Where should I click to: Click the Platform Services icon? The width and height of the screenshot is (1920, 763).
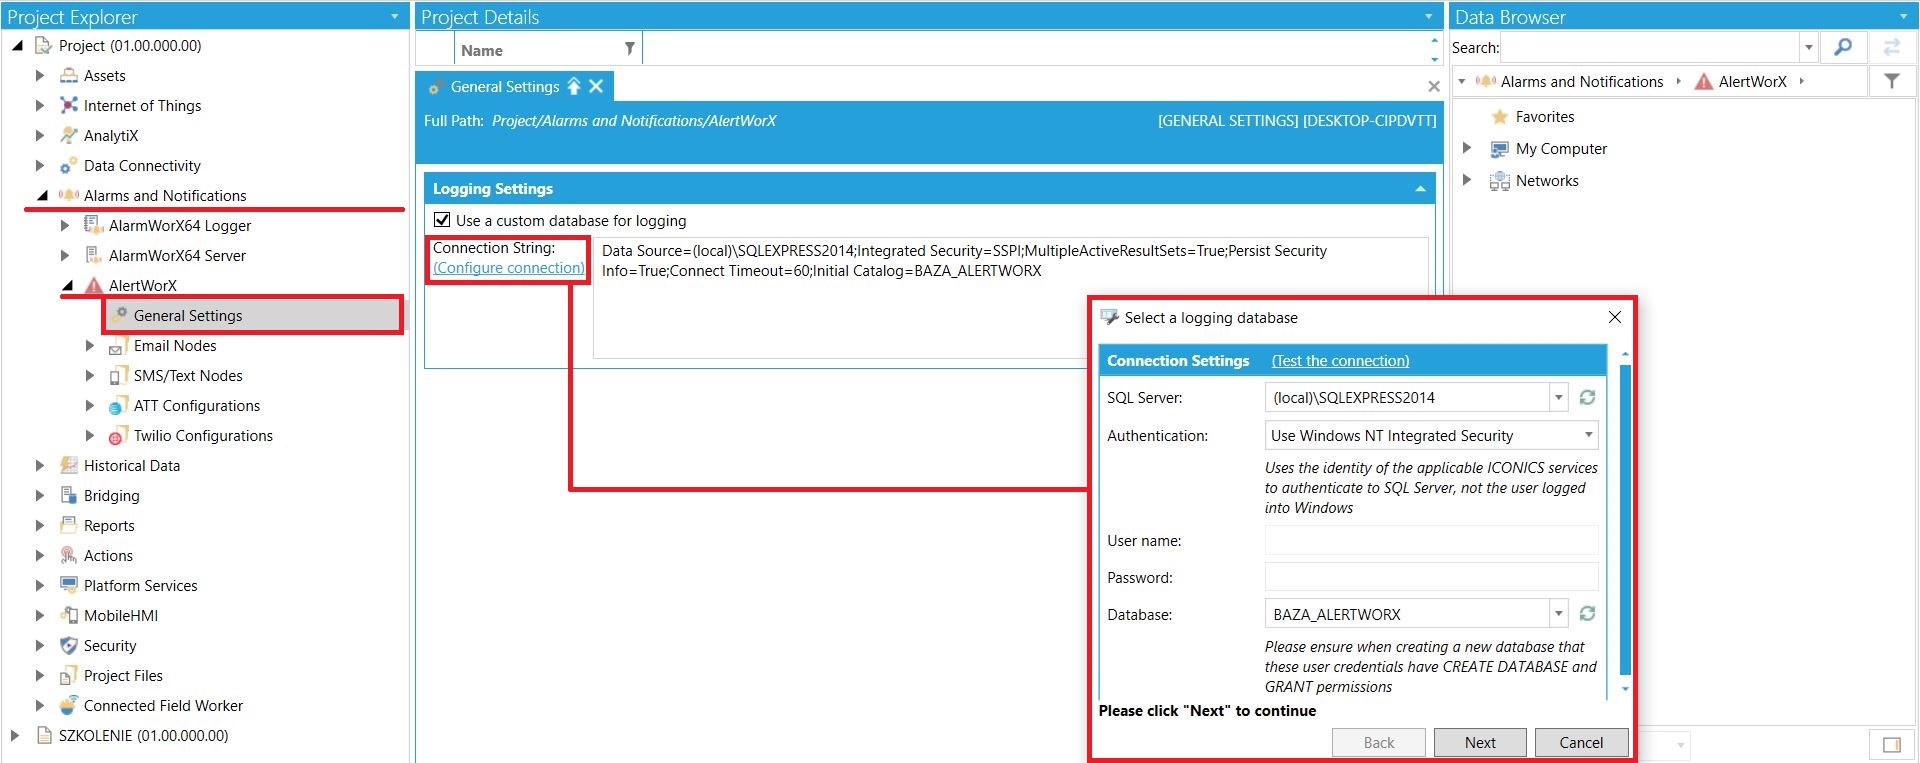[69, 585]
